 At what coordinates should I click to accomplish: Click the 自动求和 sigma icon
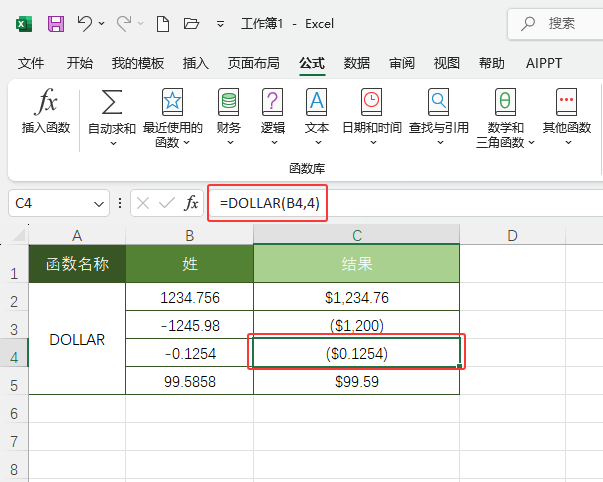click(112, 102)
